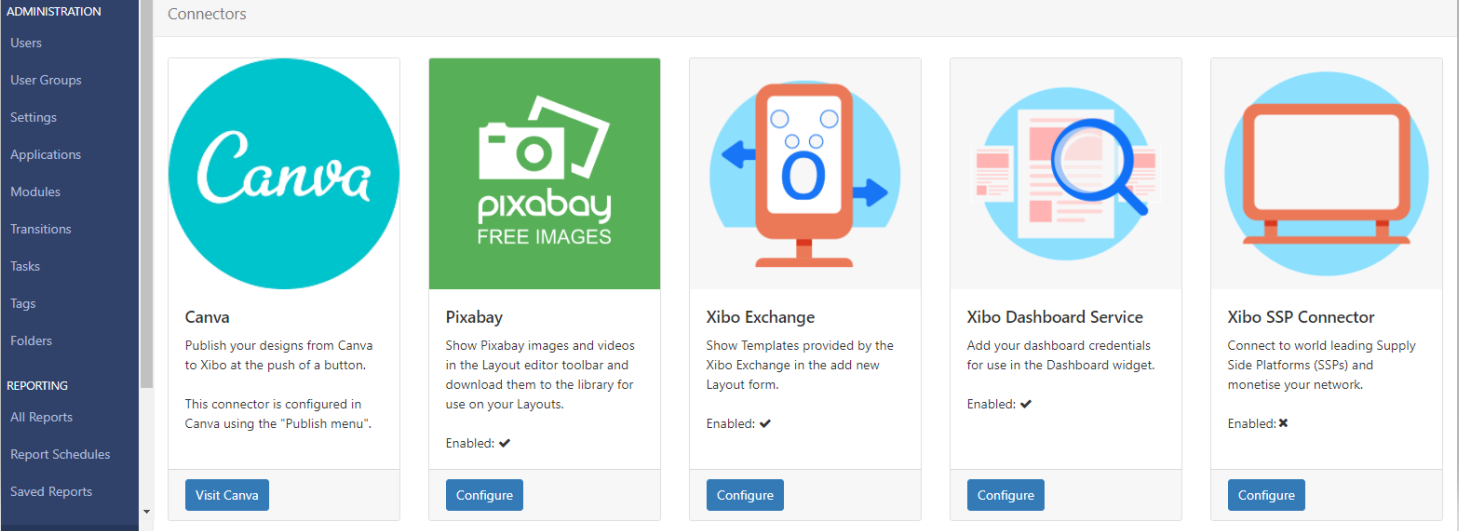
Task: Click the Xibo Exchange enabled checkmark
Action: [765, 423]
